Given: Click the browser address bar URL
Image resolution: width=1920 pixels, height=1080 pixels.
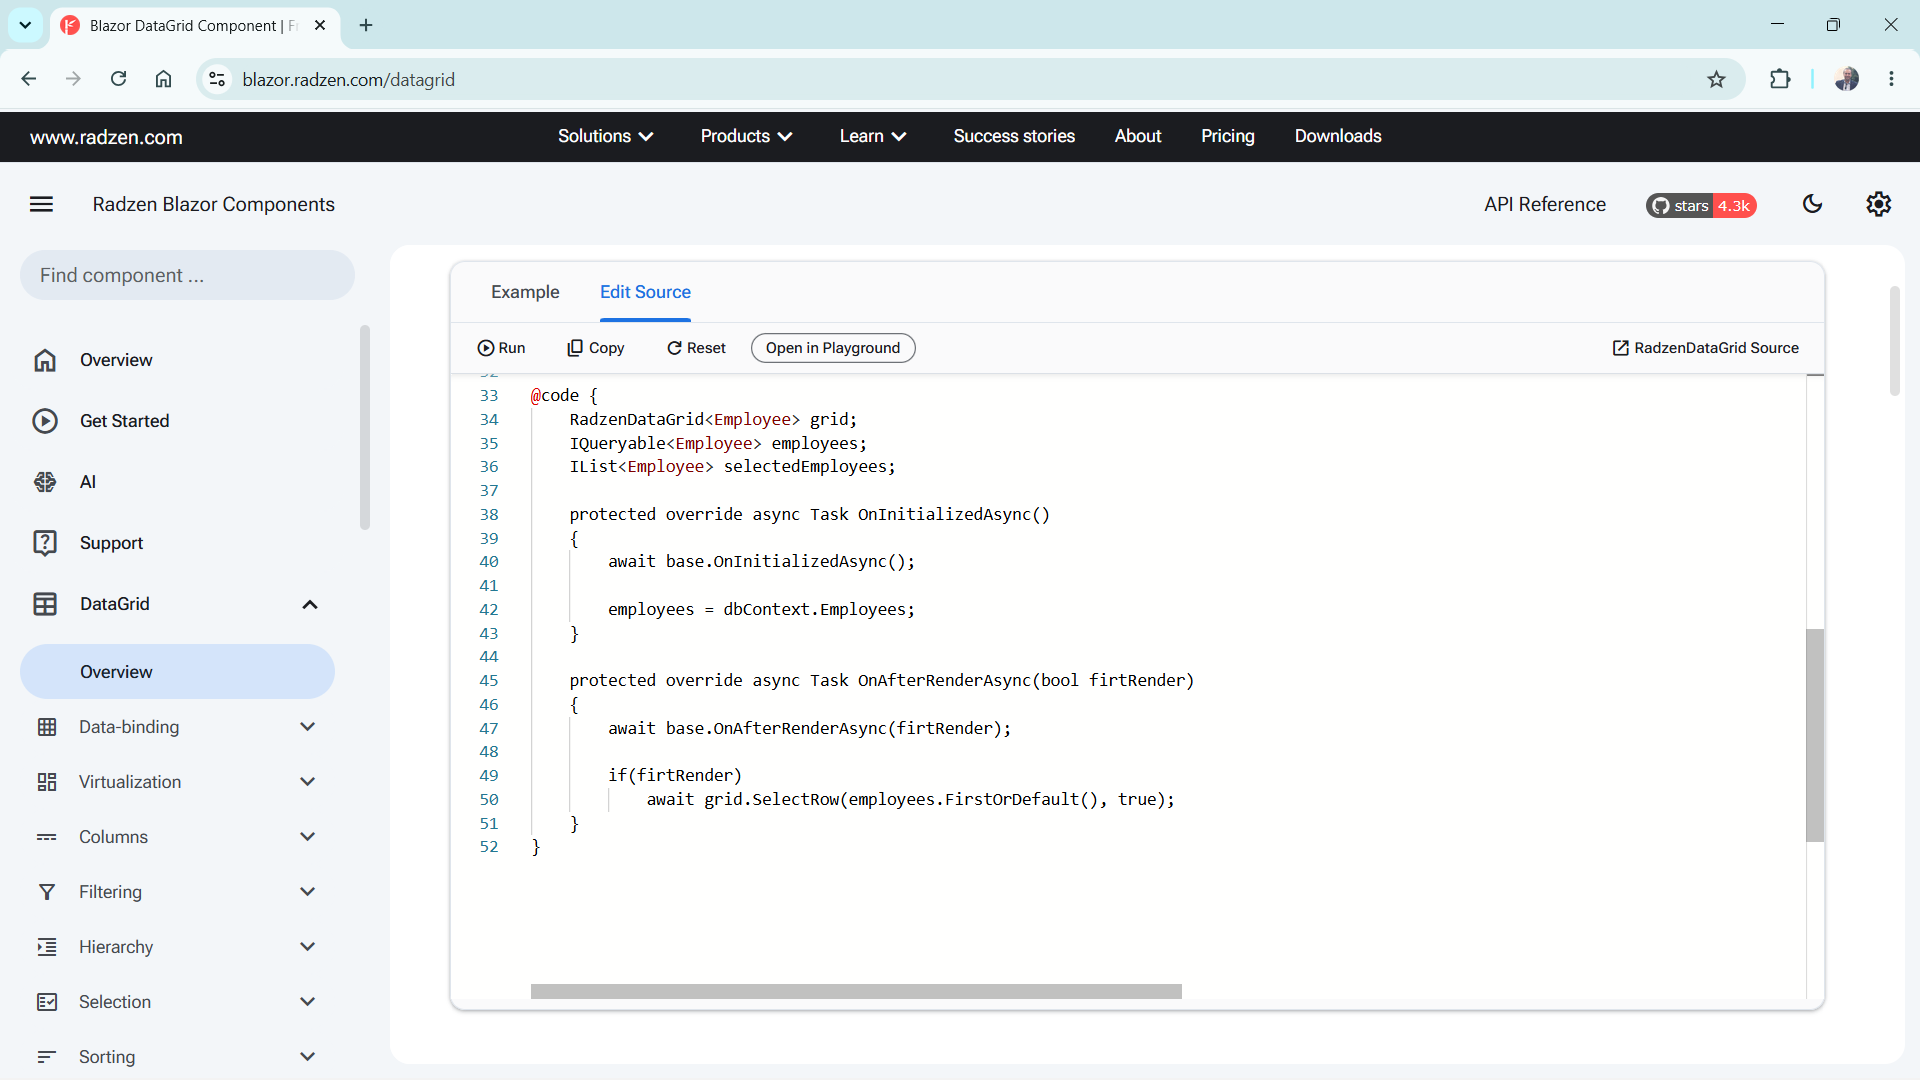Looking at the screenshot, I should (348, 80).
